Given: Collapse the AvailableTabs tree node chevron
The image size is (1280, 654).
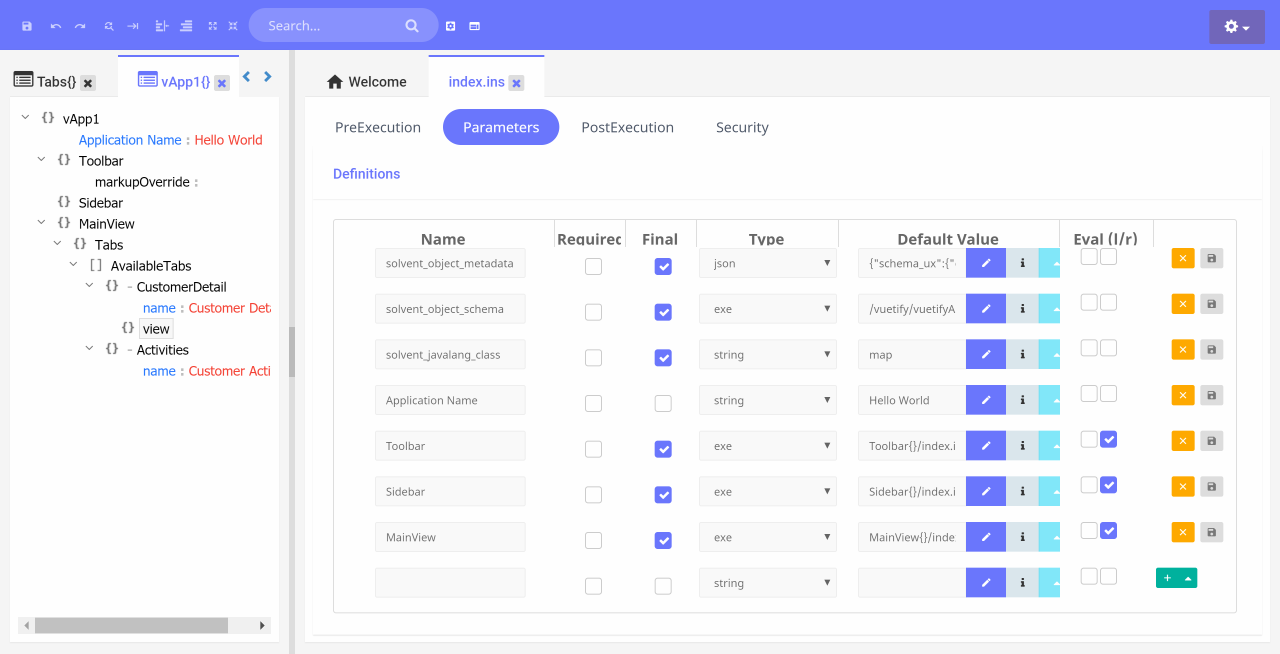Looking at the screenshot, I should [73, 265].
